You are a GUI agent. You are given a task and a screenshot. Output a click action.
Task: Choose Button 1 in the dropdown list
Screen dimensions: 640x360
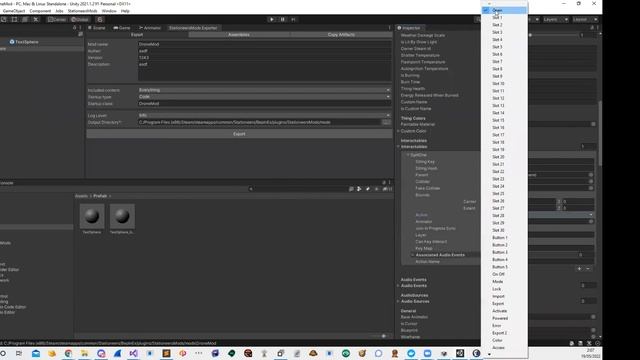504,238
